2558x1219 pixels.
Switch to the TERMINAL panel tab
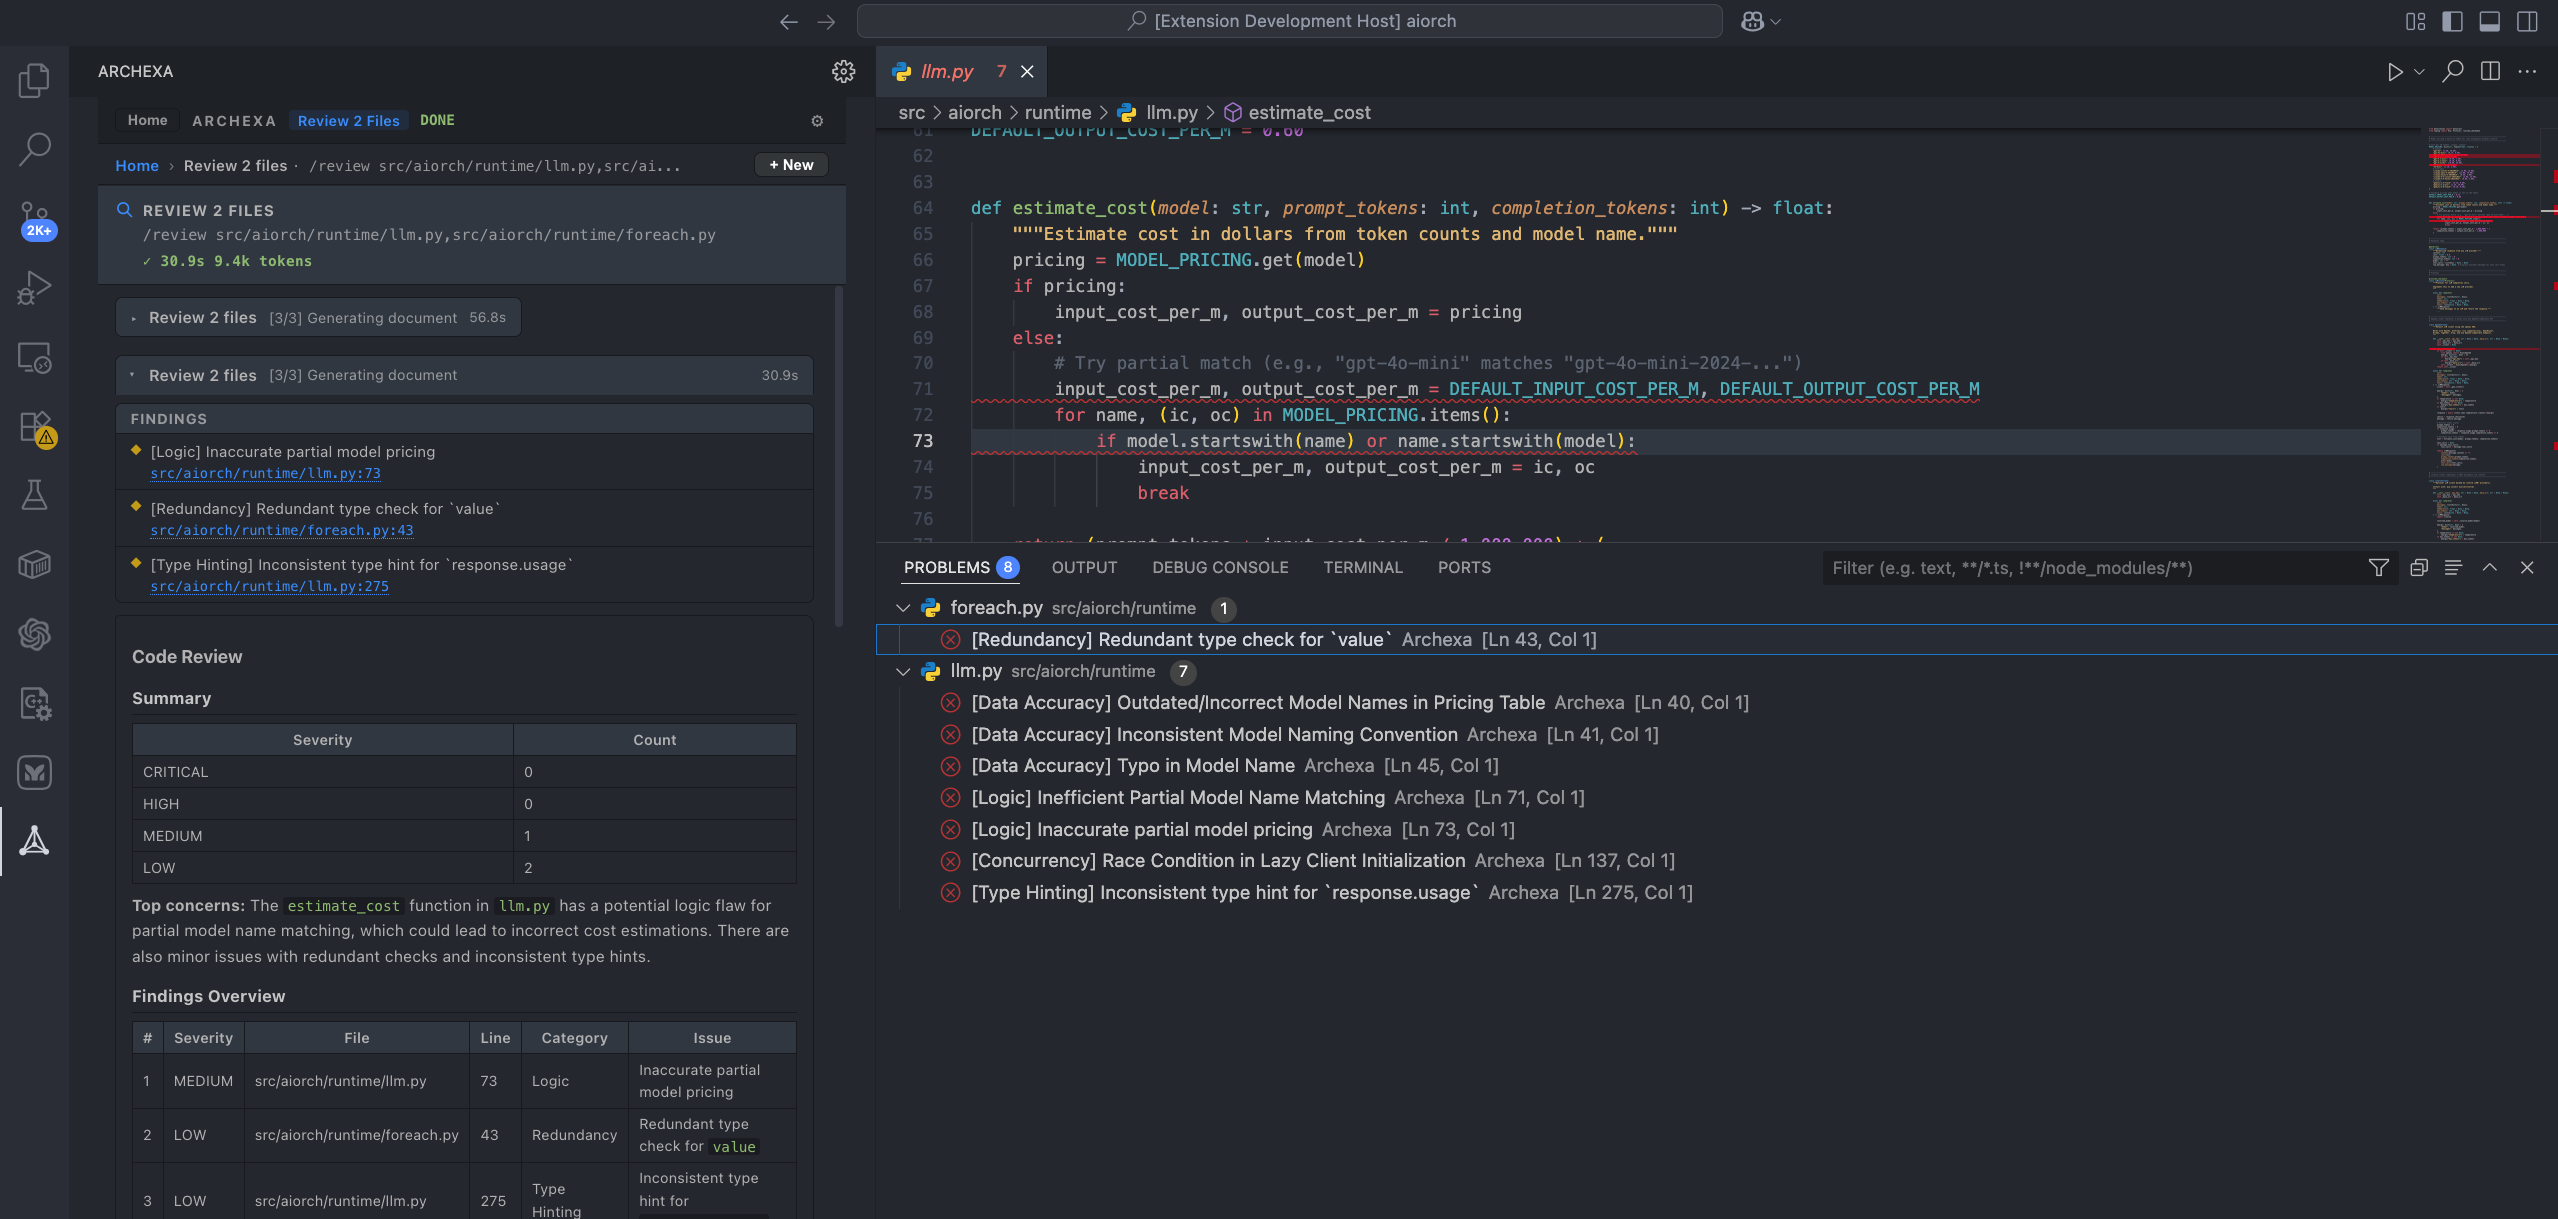tap(1362, 568)
